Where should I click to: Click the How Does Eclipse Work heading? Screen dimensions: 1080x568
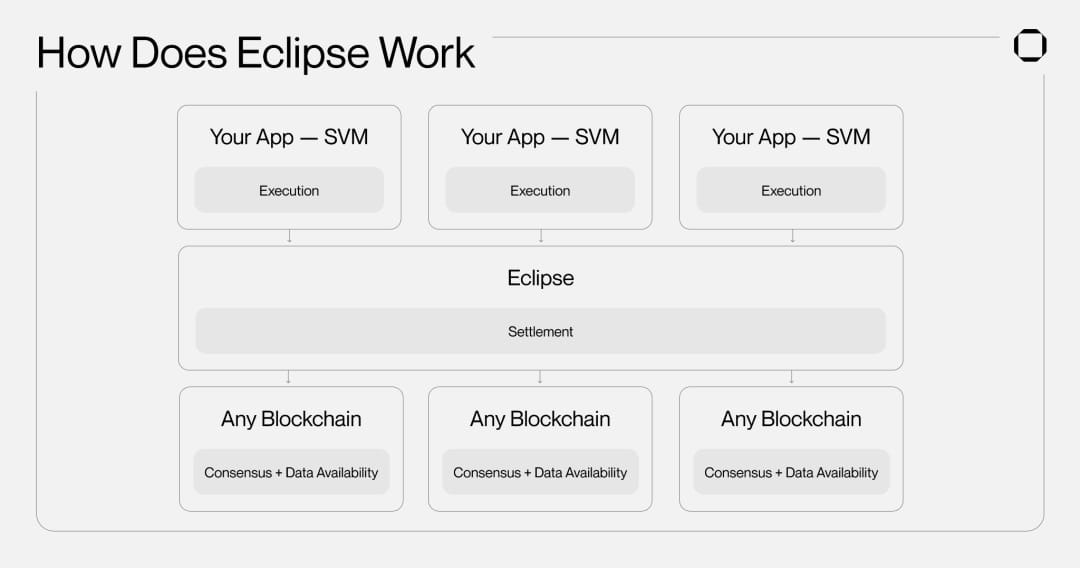point(256,52)
